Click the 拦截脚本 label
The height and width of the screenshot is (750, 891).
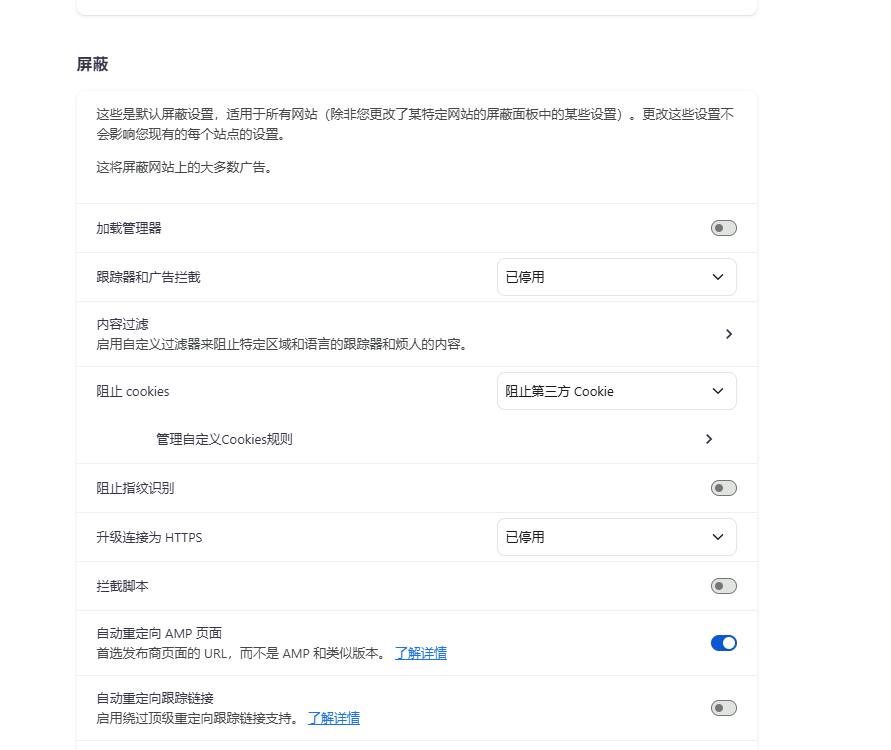click(122, 586)
